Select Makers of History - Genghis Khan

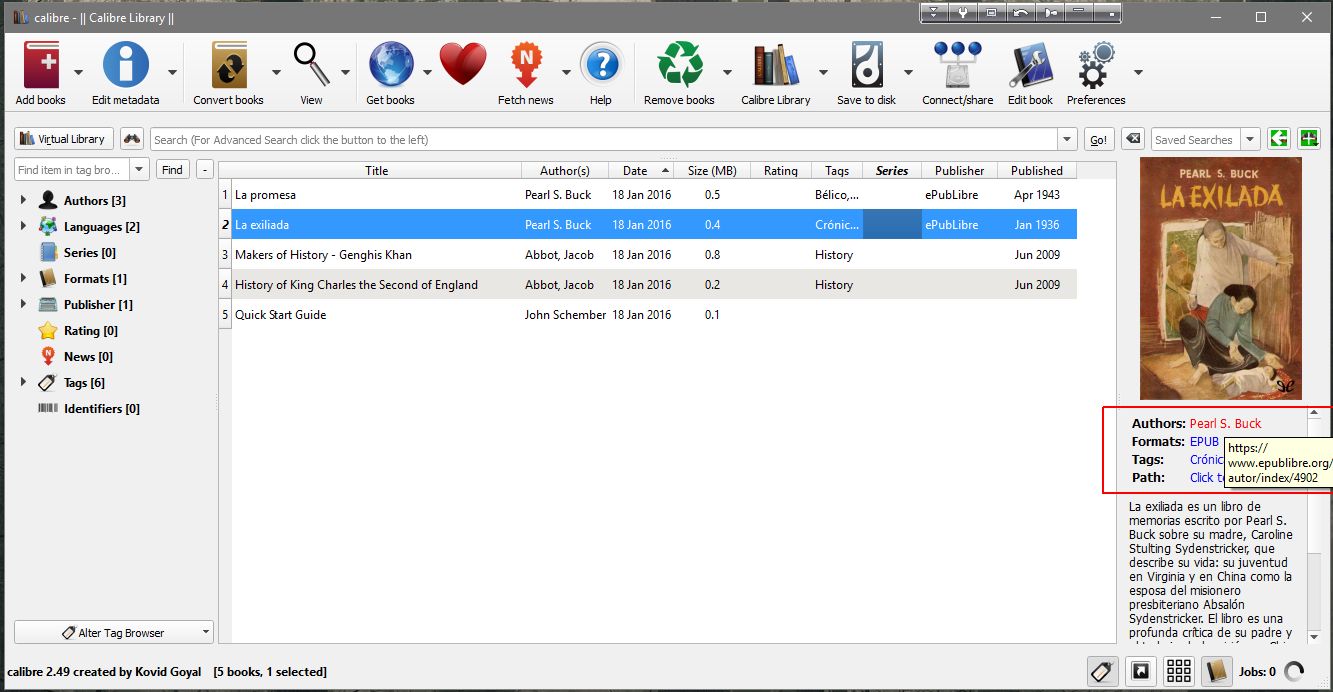click(x=647, y=255)
